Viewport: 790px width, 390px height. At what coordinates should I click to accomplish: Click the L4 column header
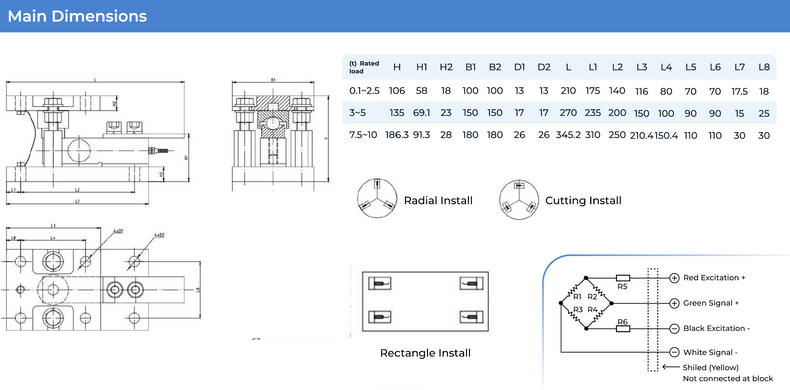coord(666,67)
